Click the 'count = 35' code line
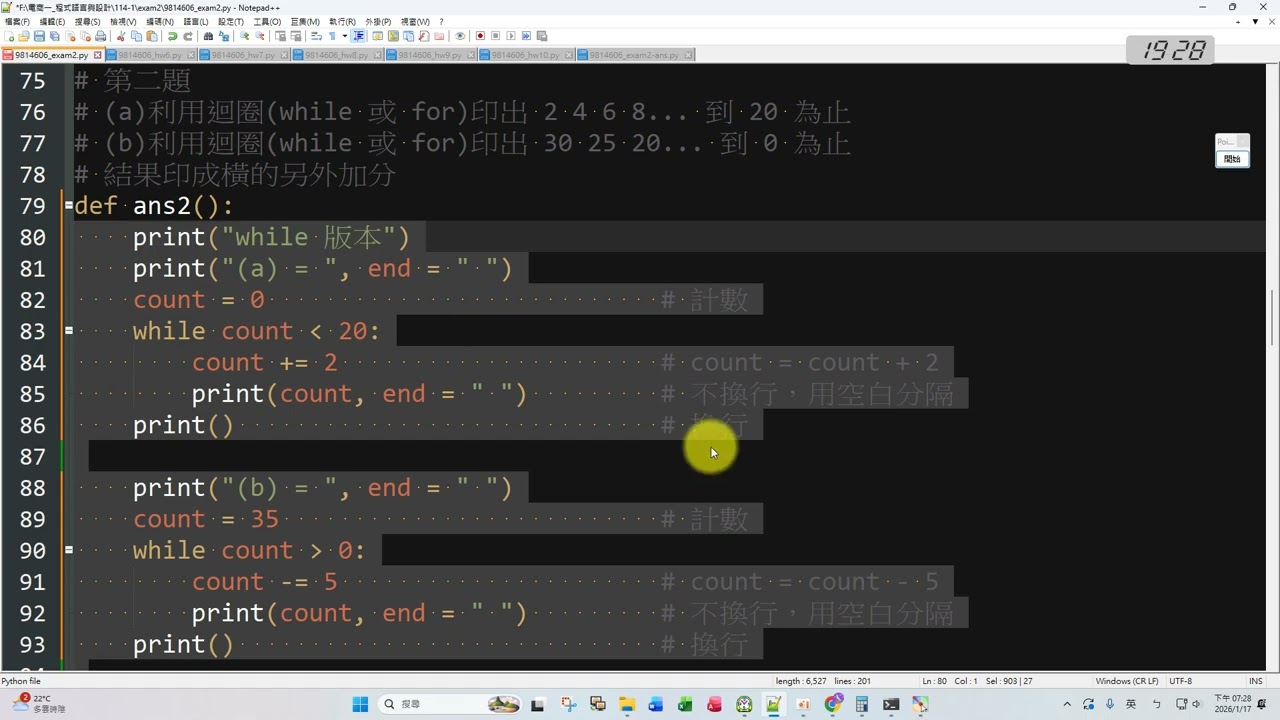1280x720 pixels. pyautogui.click(x=205, y=519)
